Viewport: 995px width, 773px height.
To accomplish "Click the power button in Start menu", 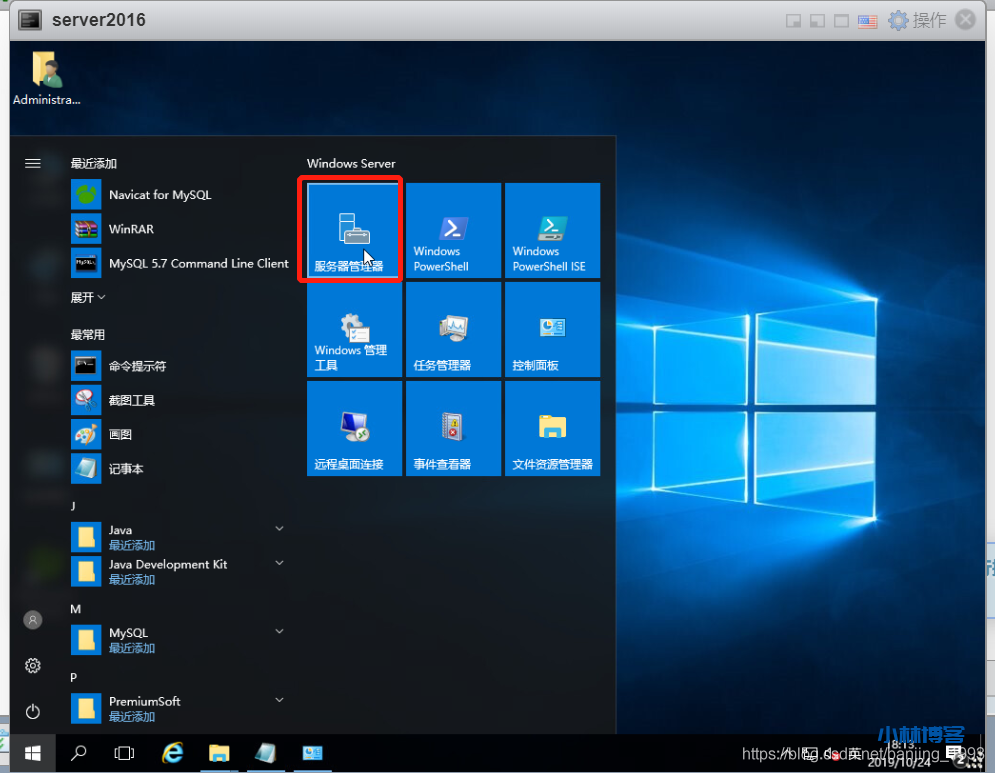I will click(33, 711).
